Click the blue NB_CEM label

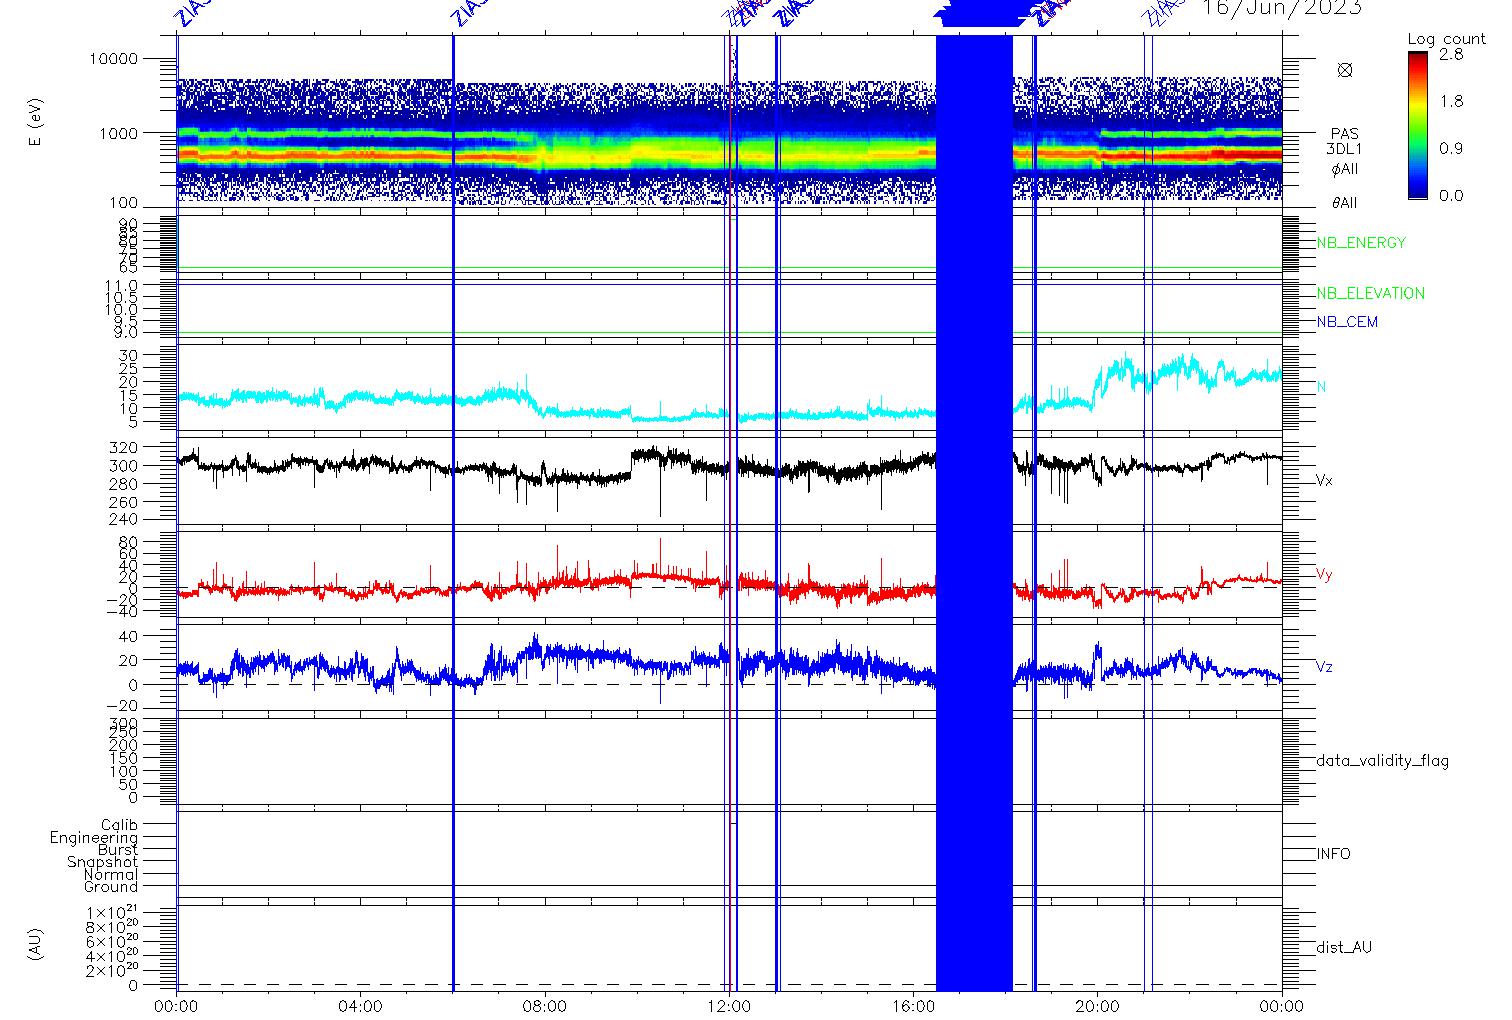click(x=1347, y=322)
